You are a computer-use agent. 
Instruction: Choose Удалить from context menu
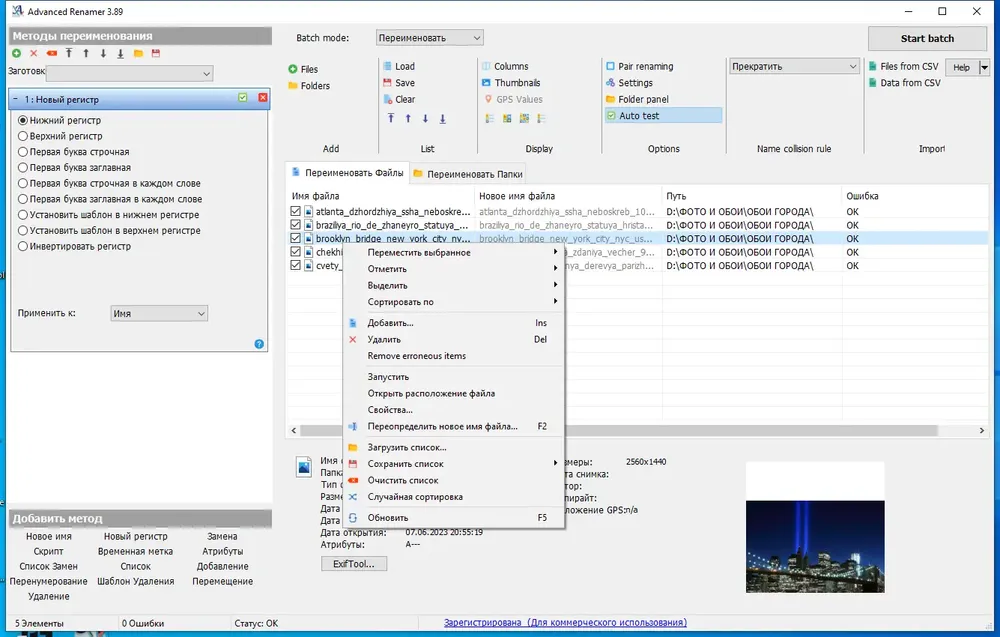coord(384,340)
